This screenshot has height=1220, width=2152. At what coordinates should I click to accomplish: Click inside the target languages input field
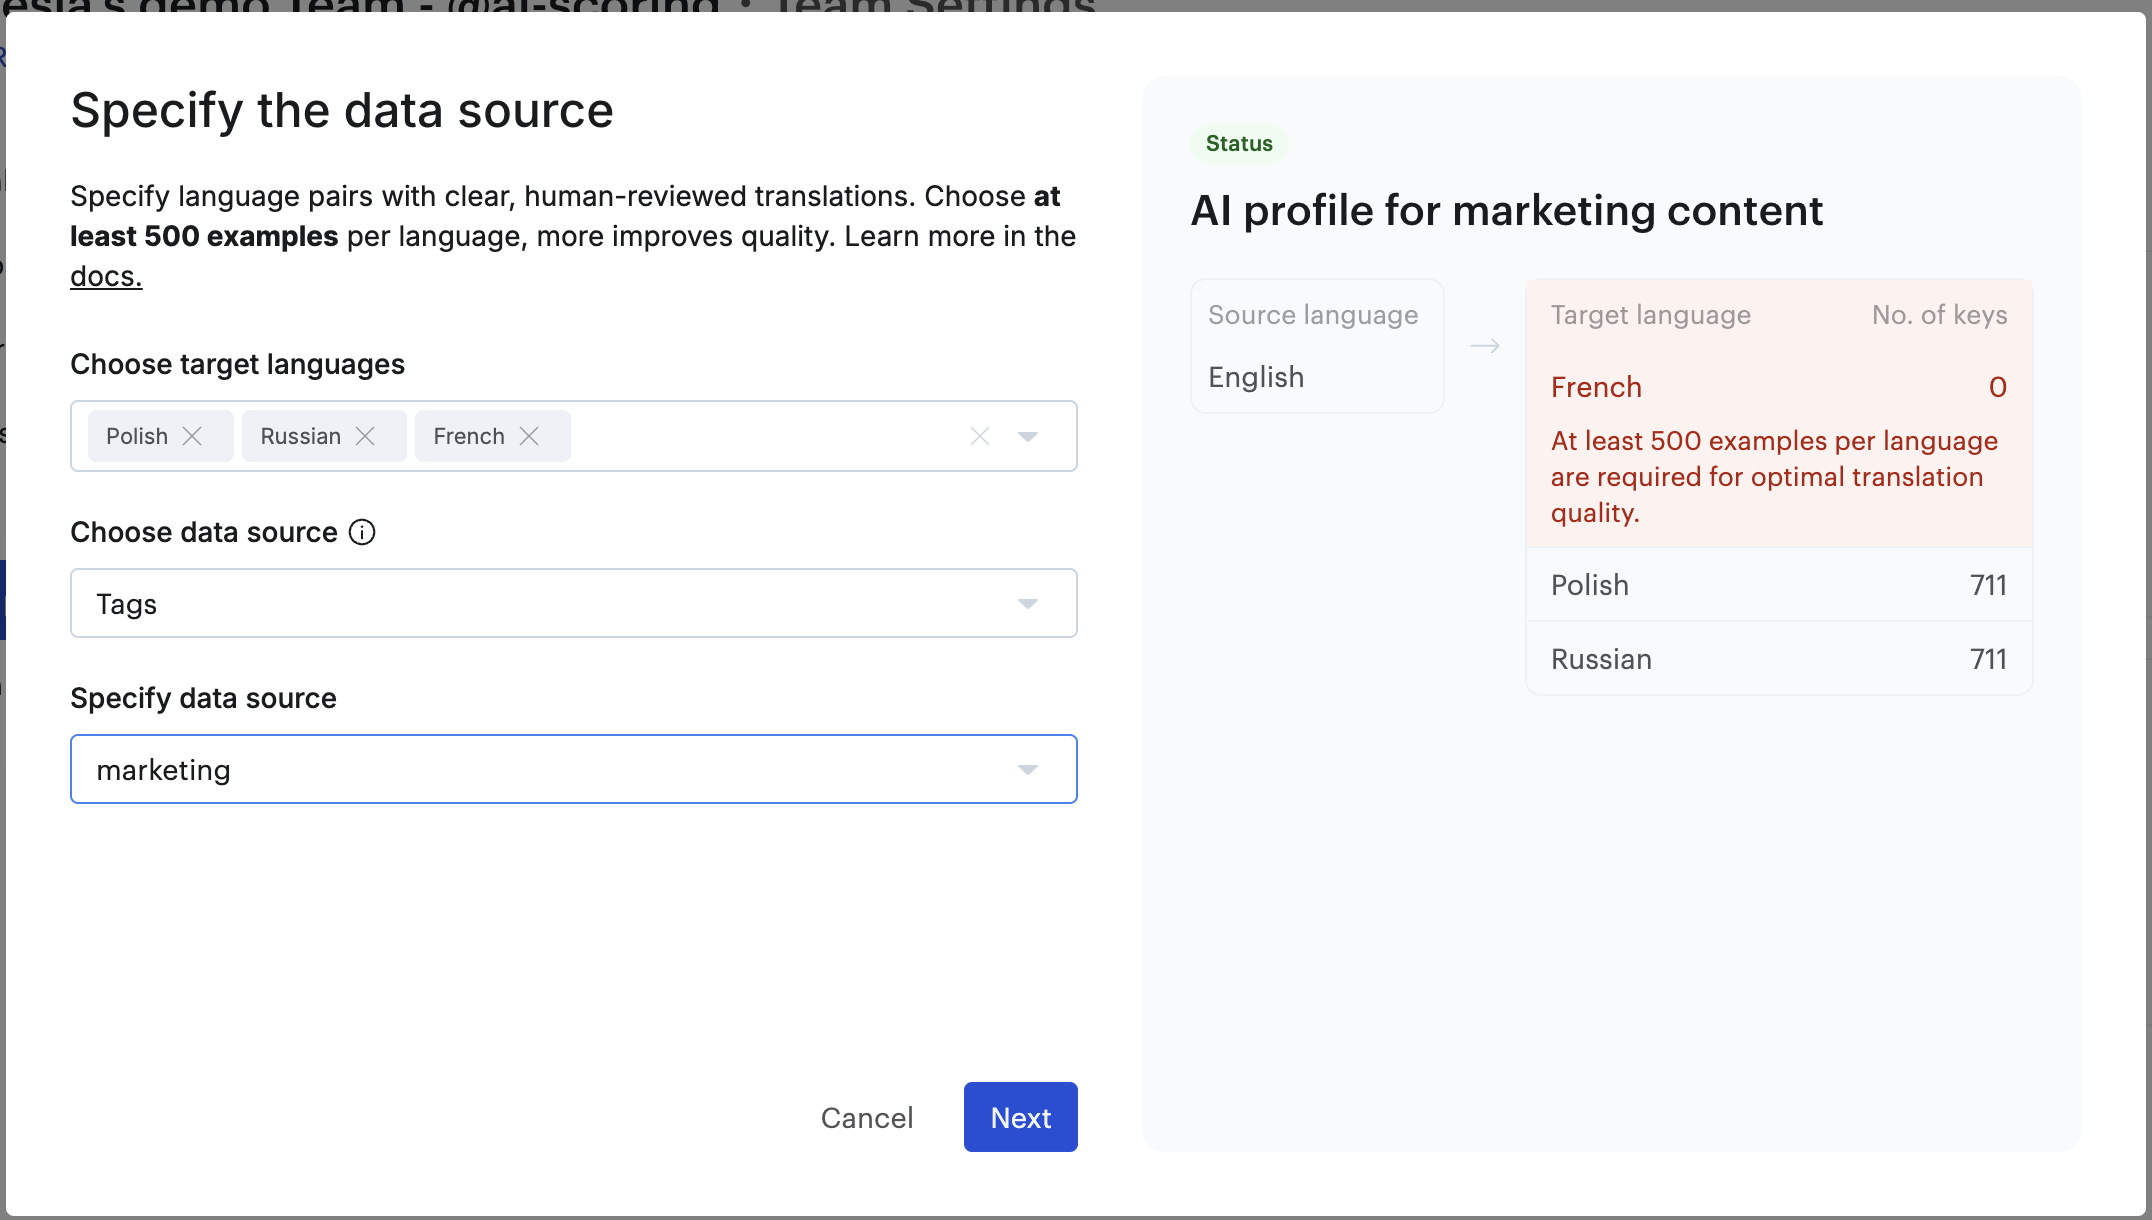click(x=760, y=436)
